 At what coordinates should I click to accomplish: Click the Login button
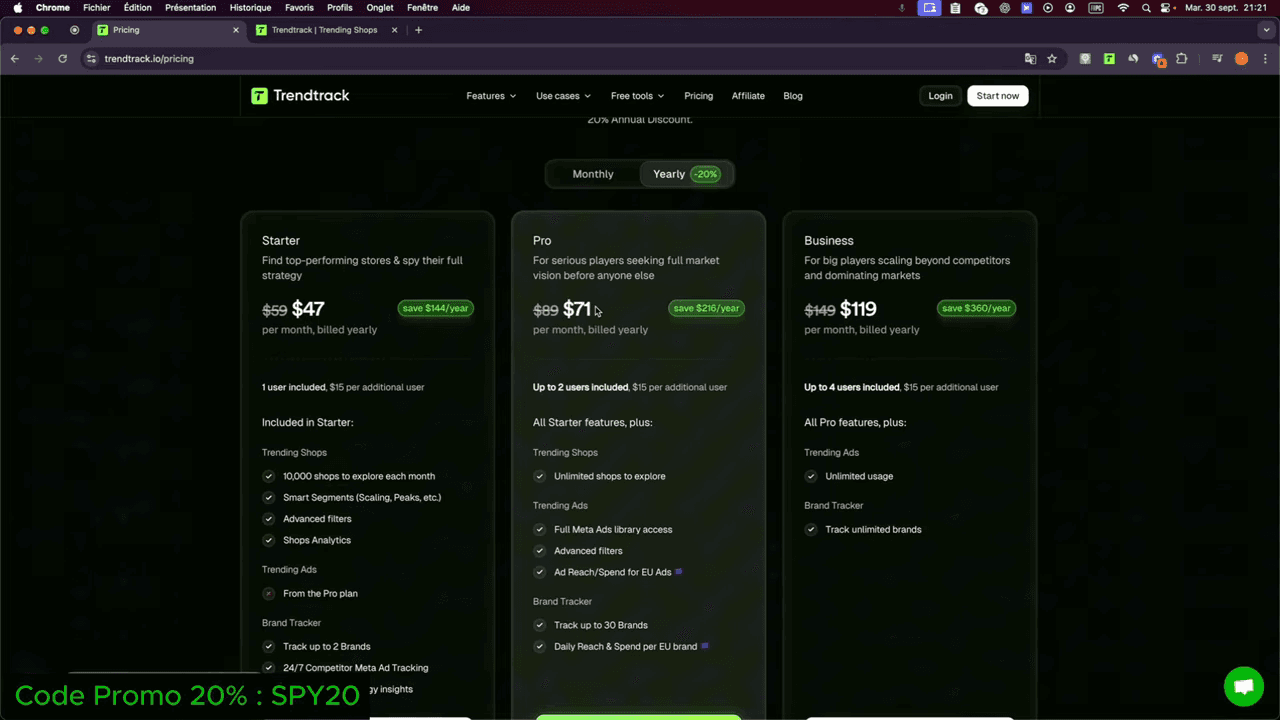click(940, 95)
